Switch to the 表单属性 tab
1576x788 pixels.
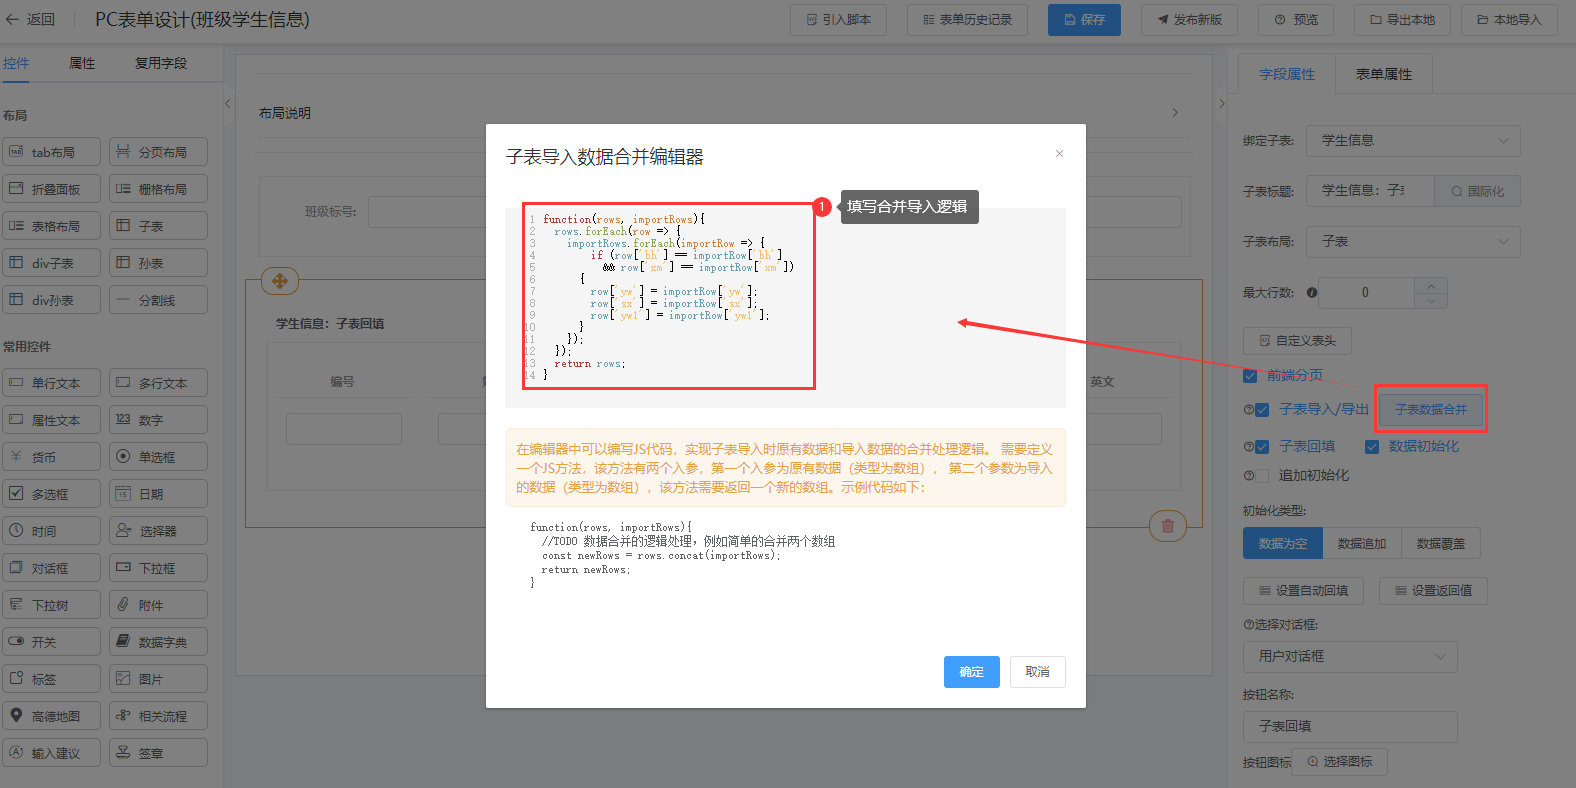point(1383,74)
